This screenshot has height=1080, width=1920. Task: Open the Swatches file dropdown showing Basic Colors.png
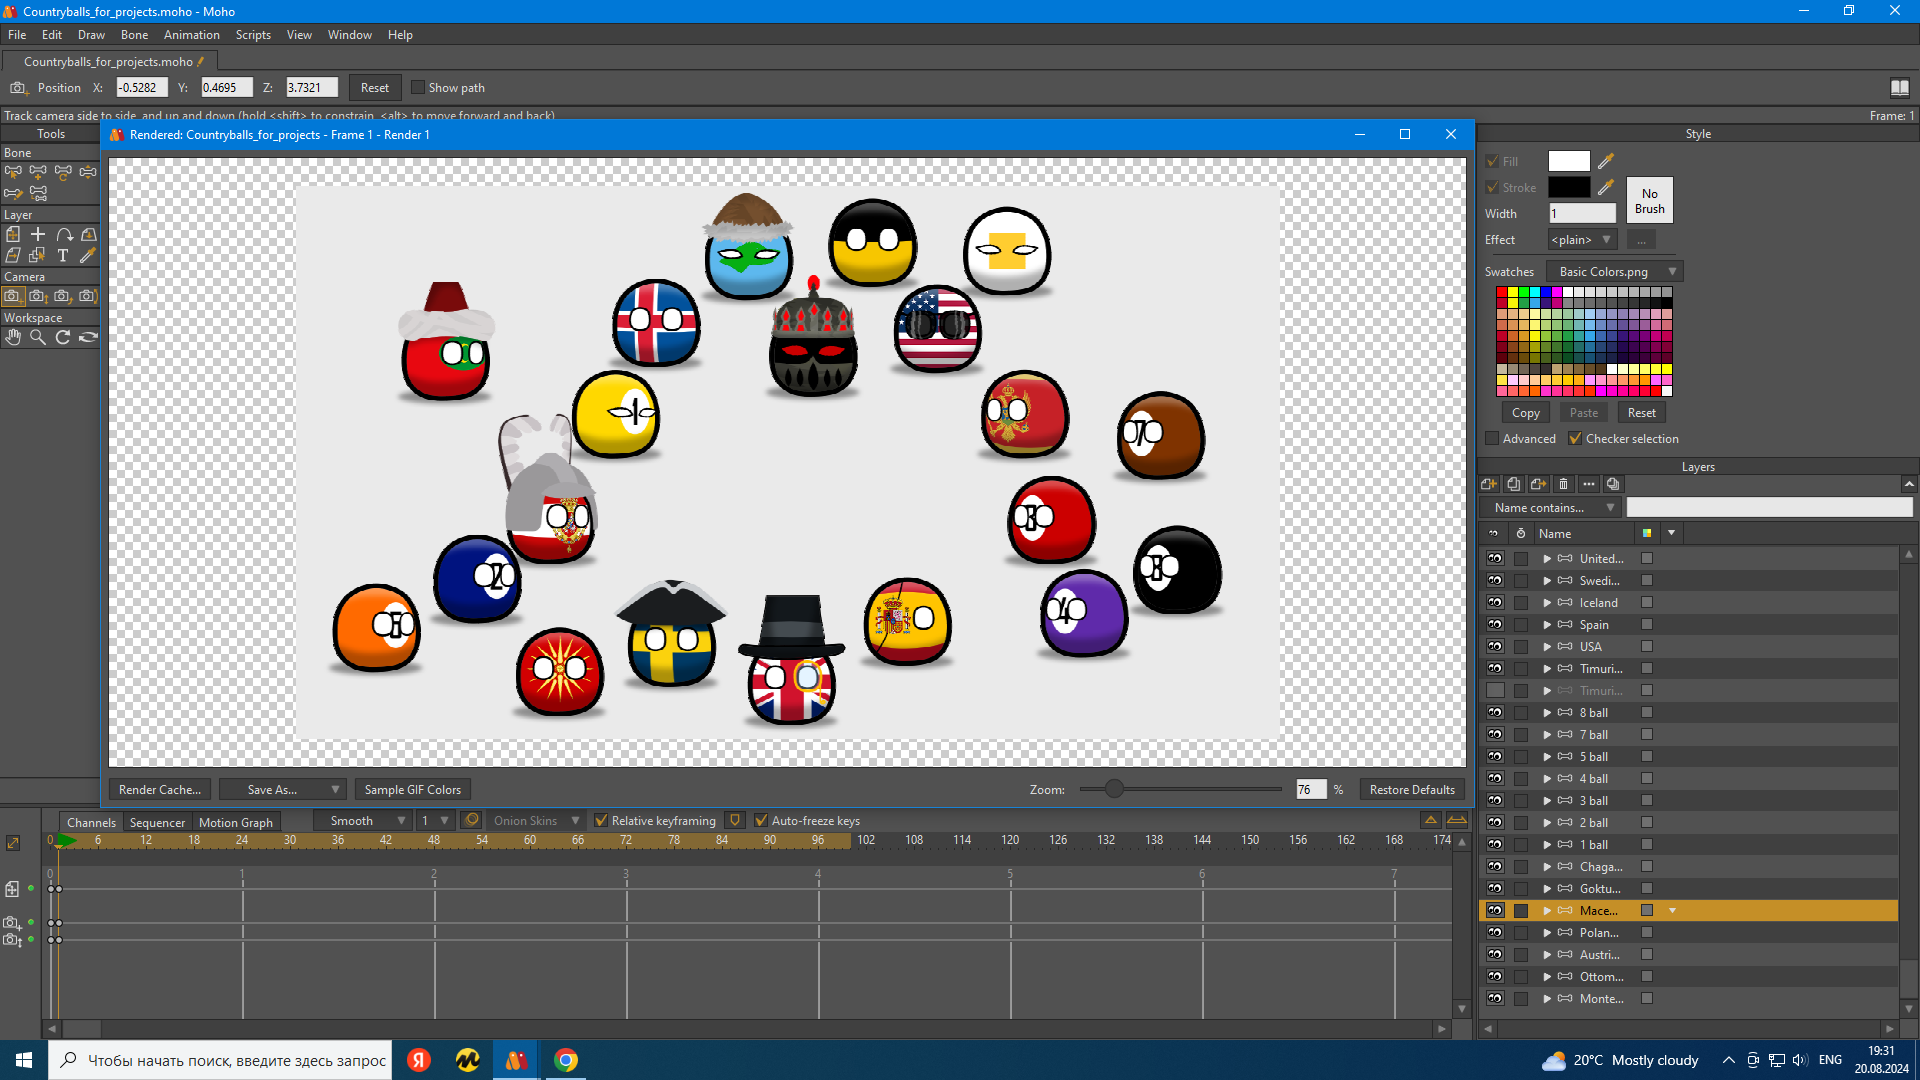(1613, 271)
